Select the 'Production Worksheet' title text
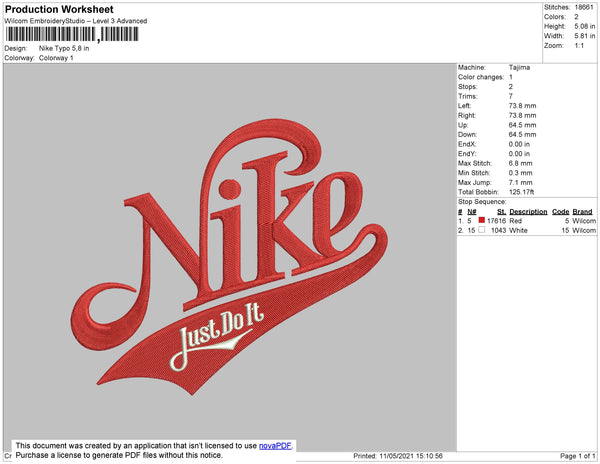Viewport: 600px width, 464px height. [59, 9]
